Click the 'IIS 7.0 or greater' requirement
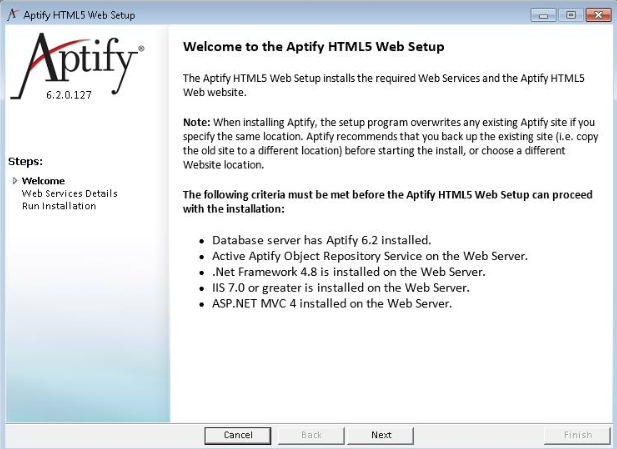Screen dimensions: 617x449 (x=341, y=288)
